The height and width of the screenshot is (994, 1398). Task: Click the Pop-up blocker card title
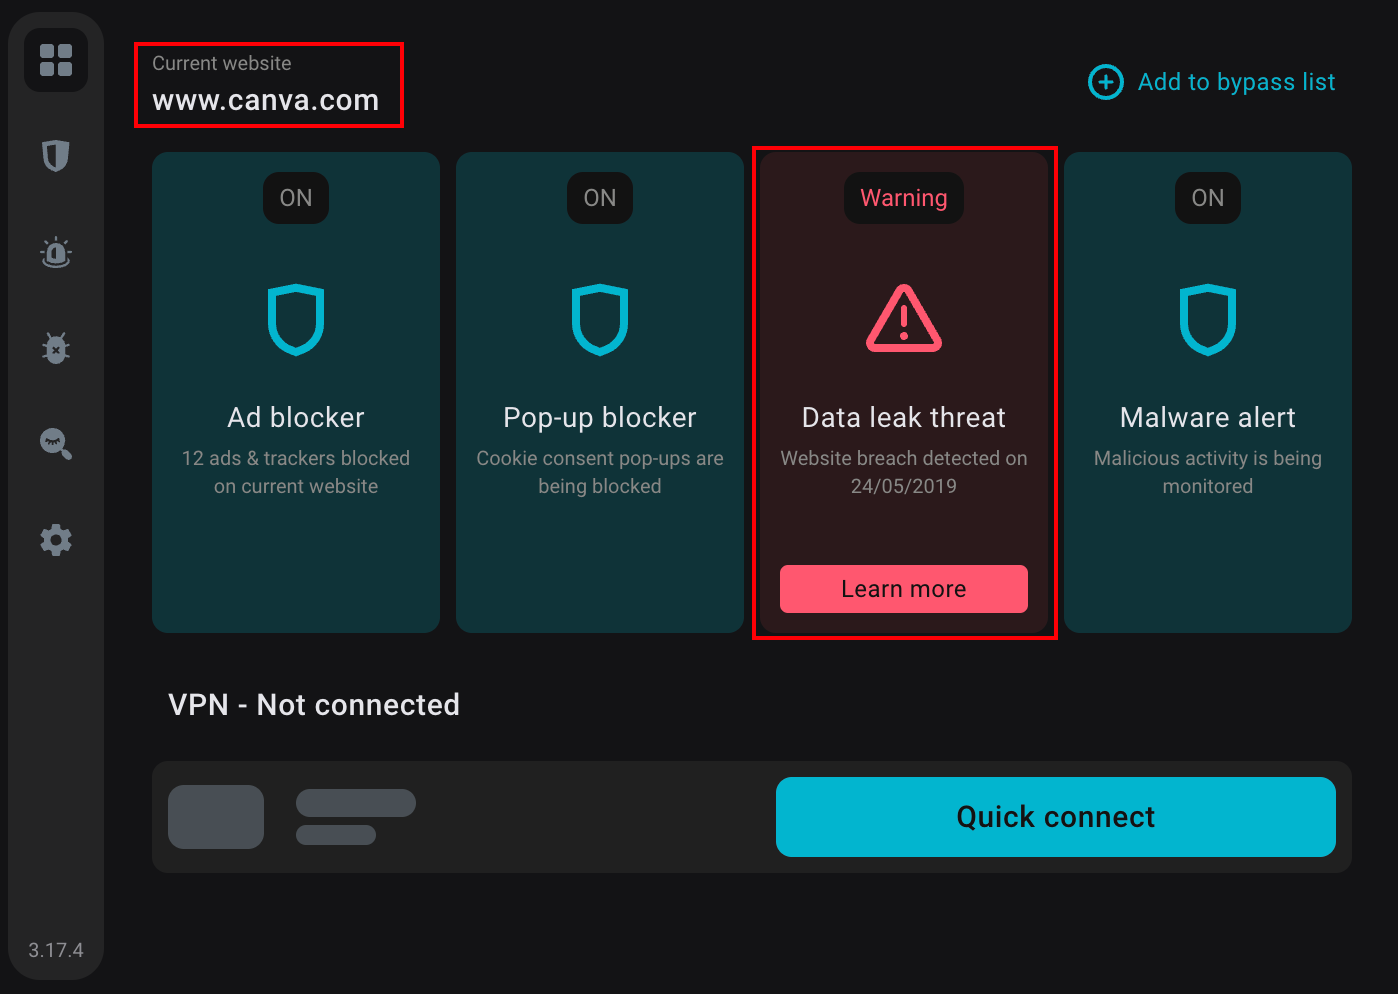coord(600,417)
